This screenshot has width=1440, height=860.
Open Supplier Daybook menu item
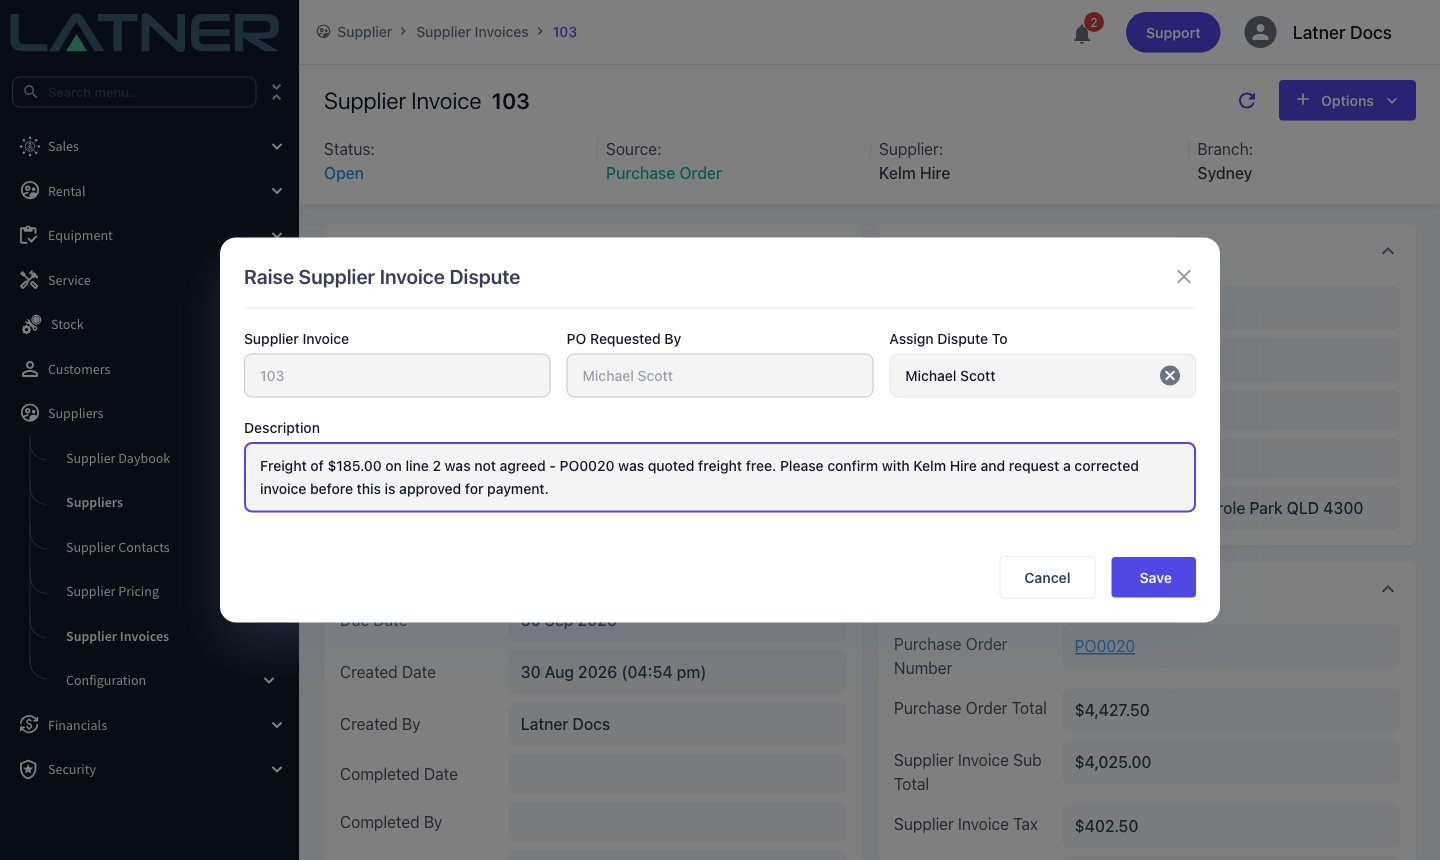coord(118,458)
